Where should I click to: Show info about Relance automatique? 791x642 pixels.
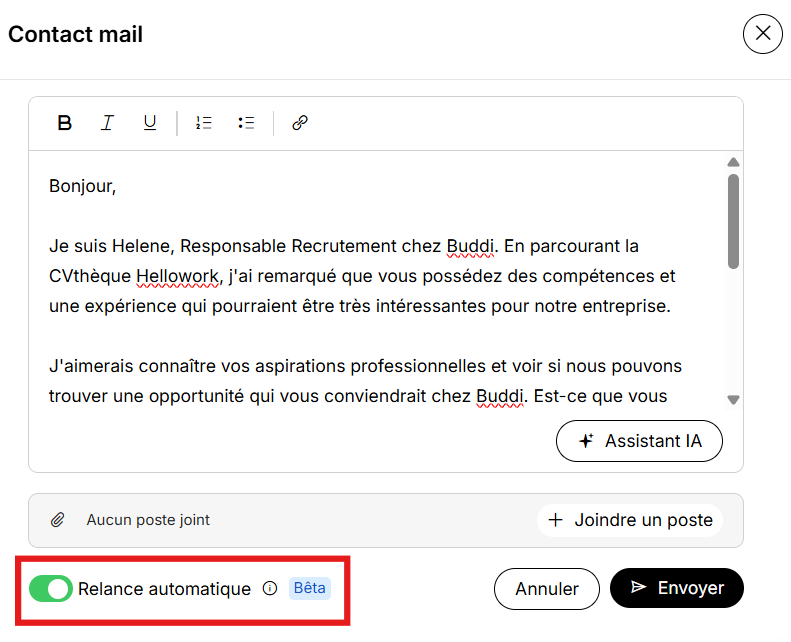270,588
